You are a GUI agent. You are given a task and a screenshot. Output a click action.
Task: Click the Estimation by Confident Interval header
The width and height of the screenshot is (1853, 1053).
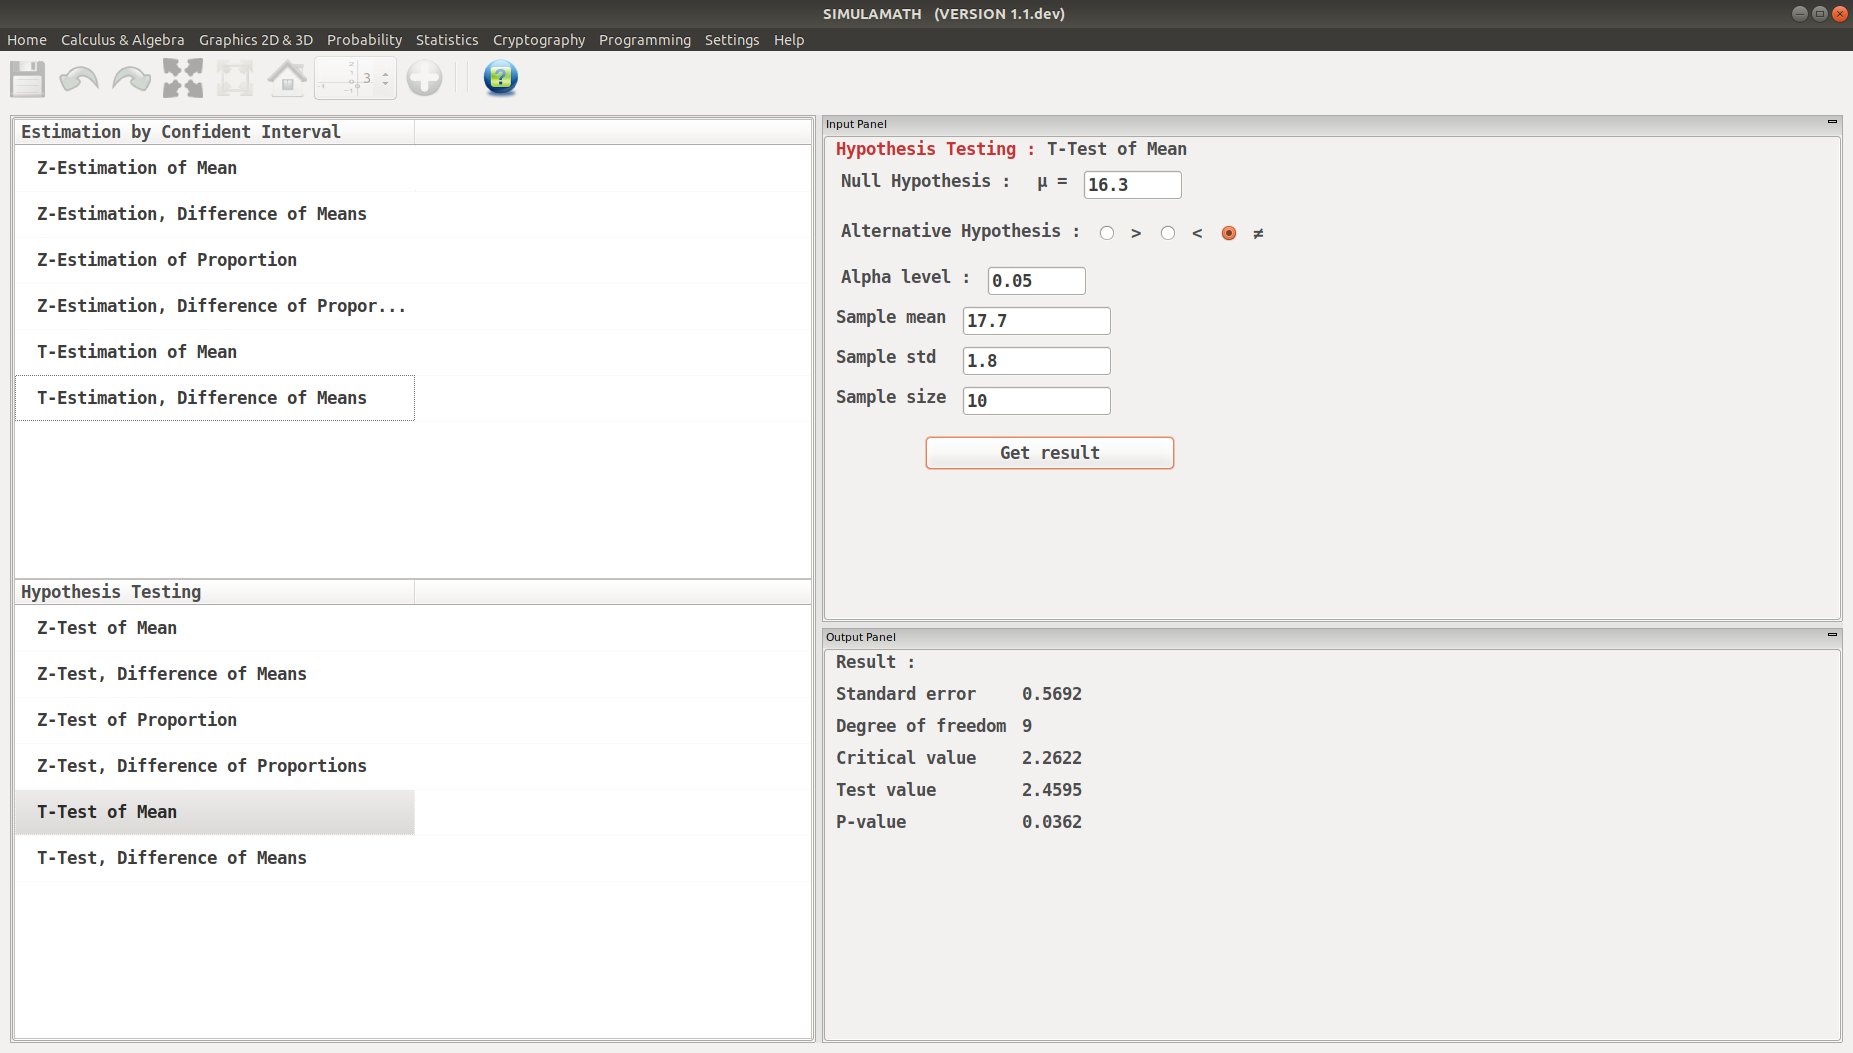click(215, 132)
